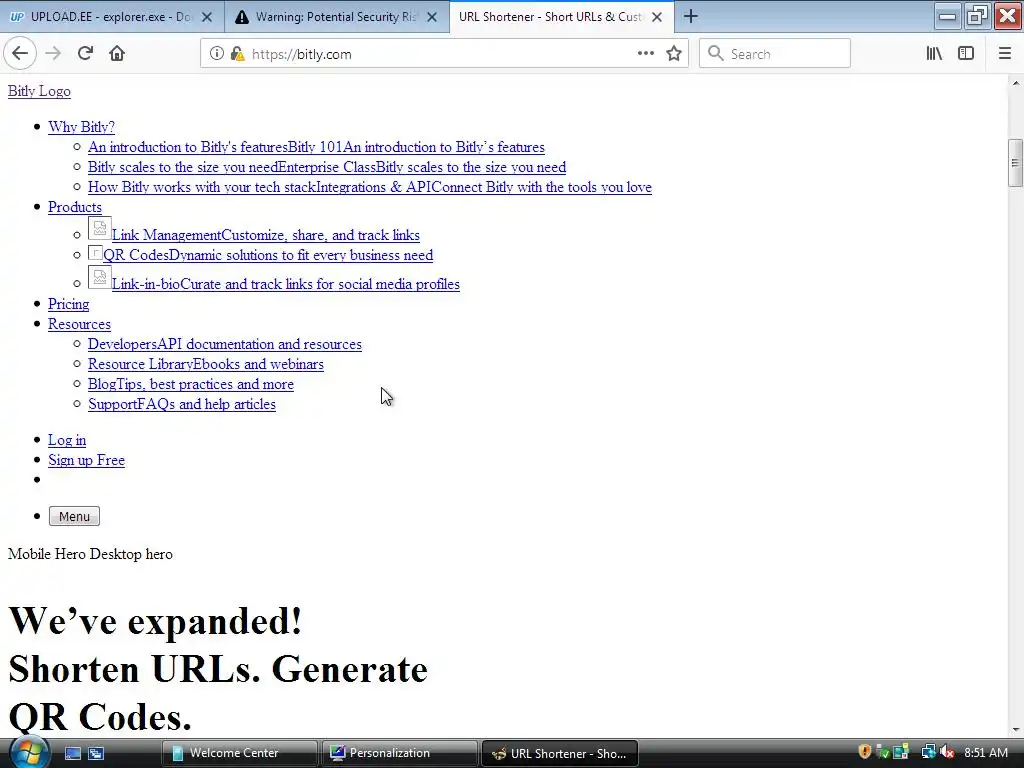This screenshot has width=1024, height=768.
Task: Open the Why Bitly? link
Action: click(x=82, y=127)
